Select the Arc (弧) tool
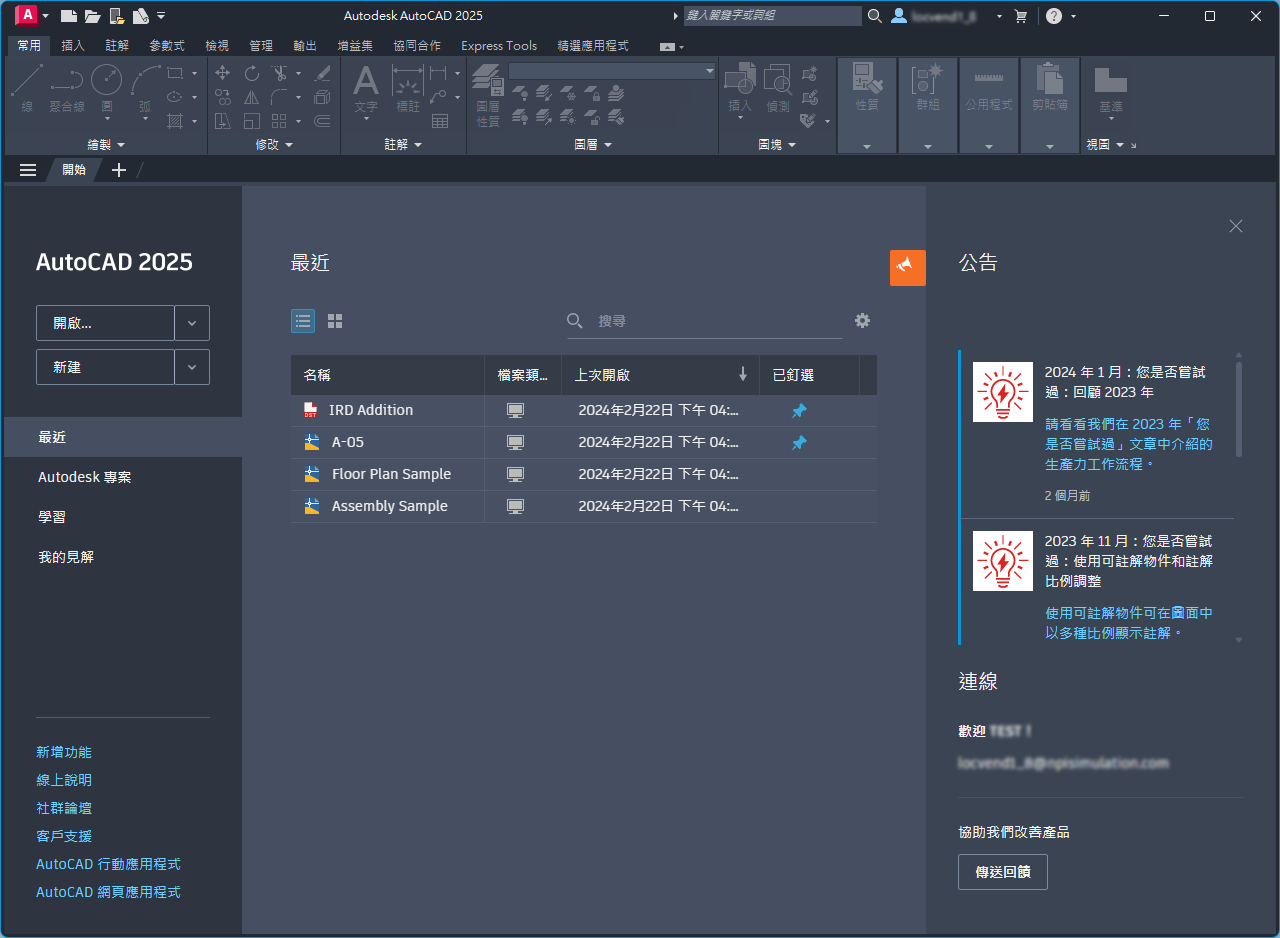The width and height of the screenshot is (1280, 938). coord(145,89)
